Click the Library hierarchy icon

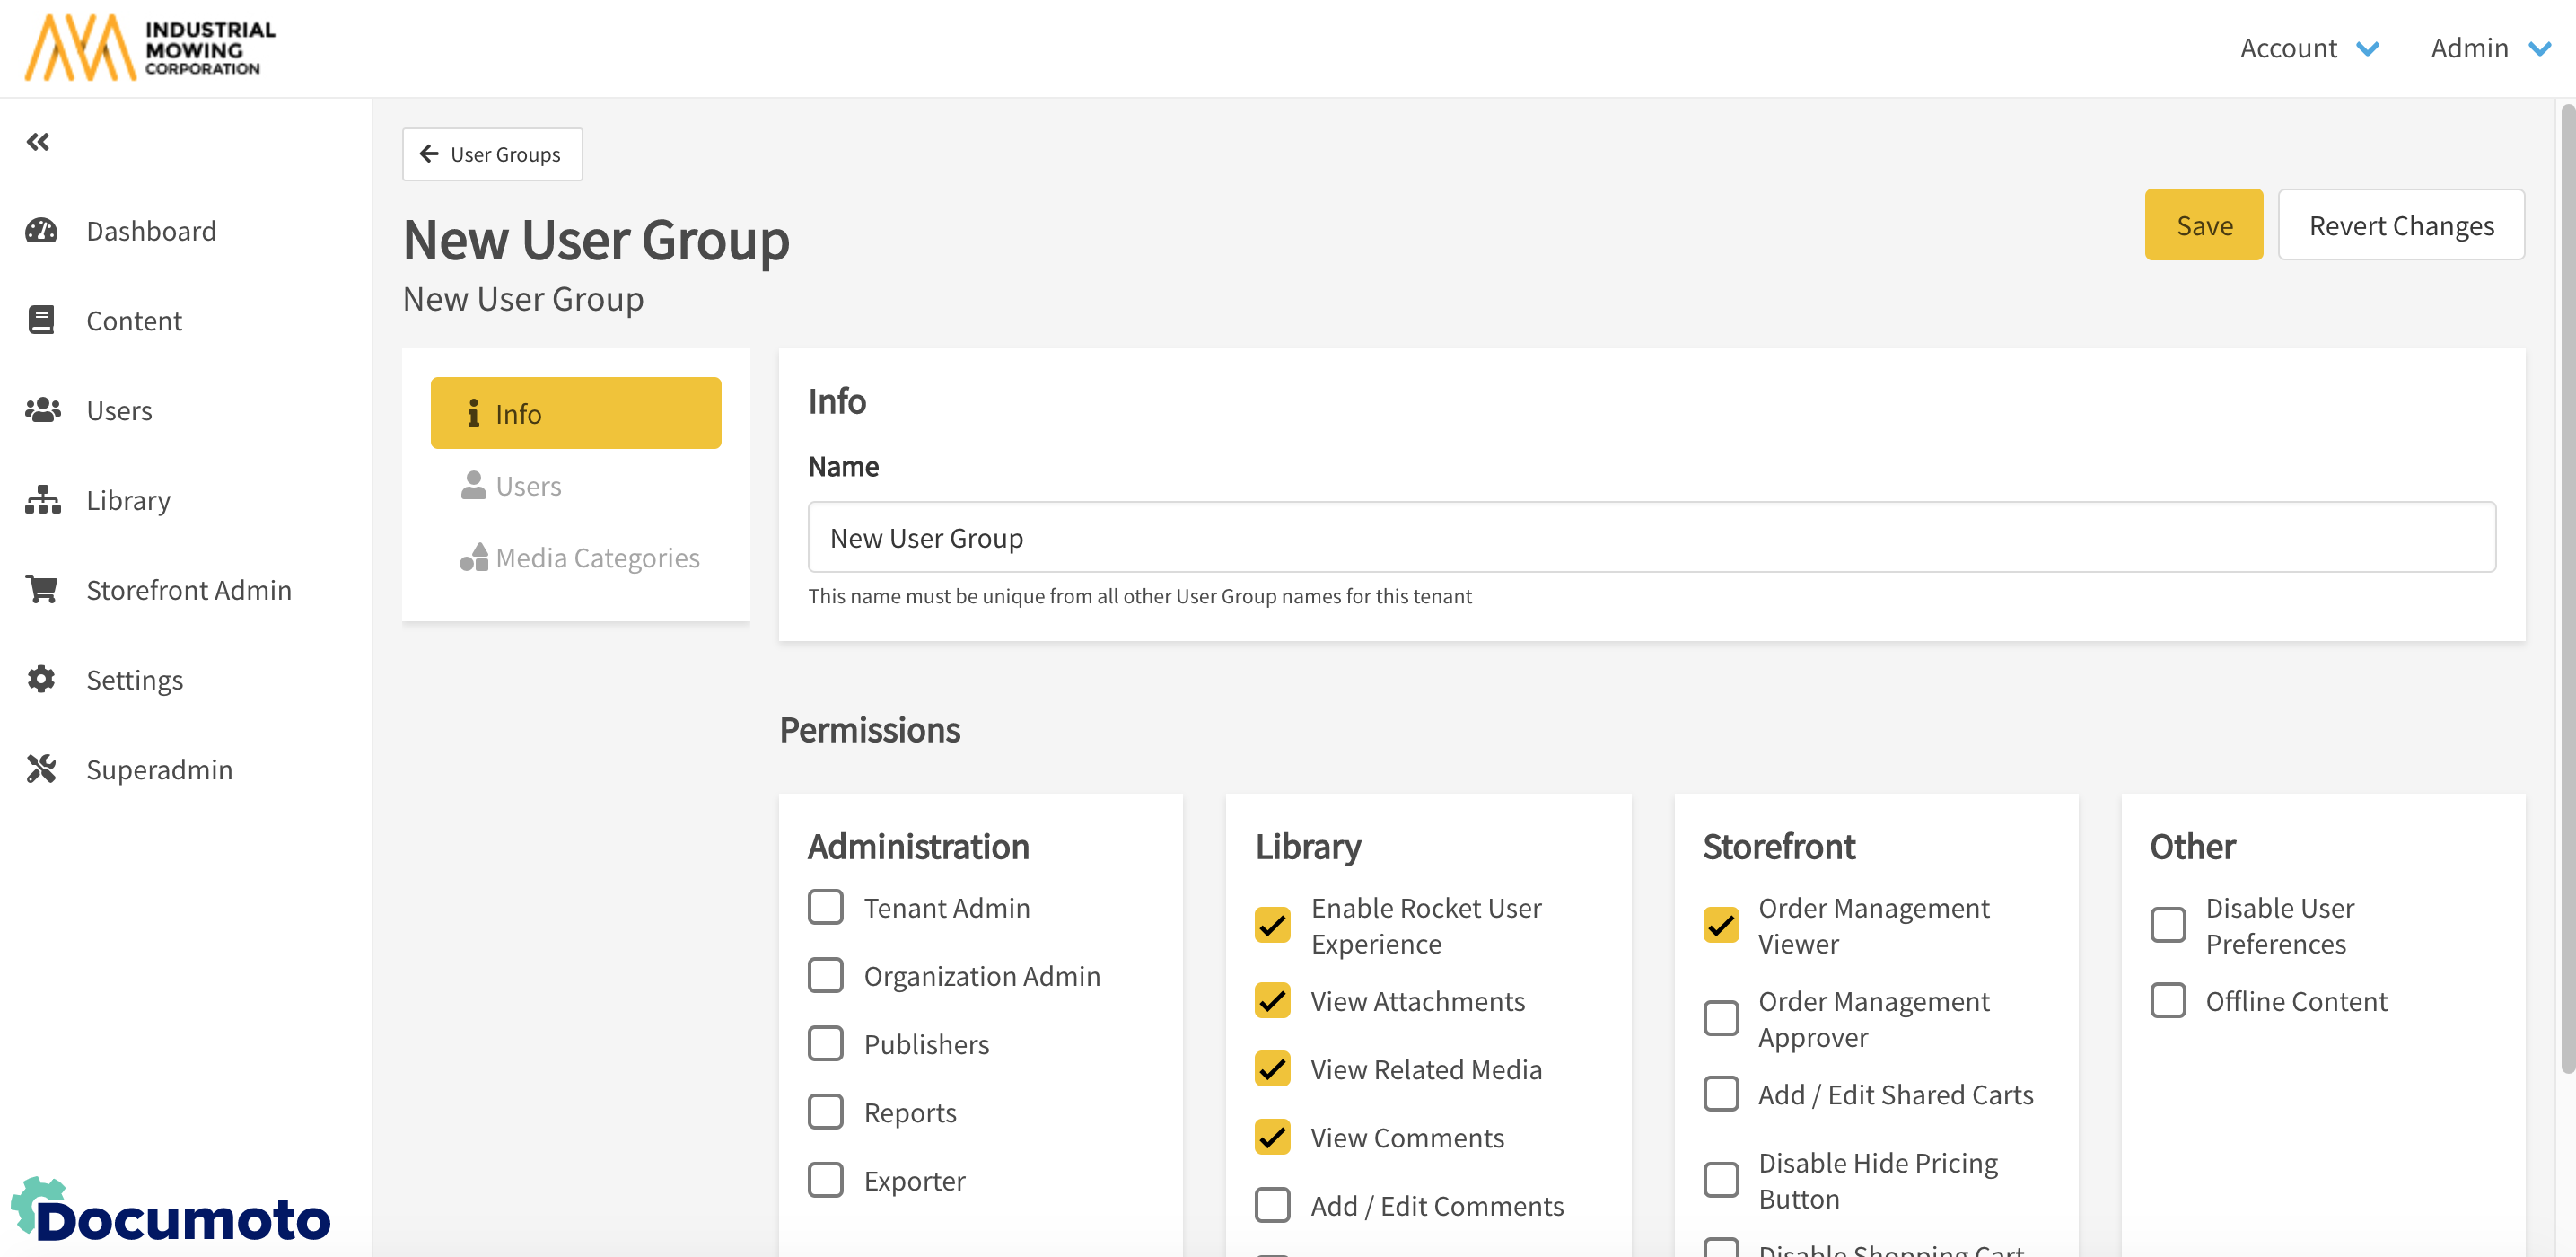point(42,500)
